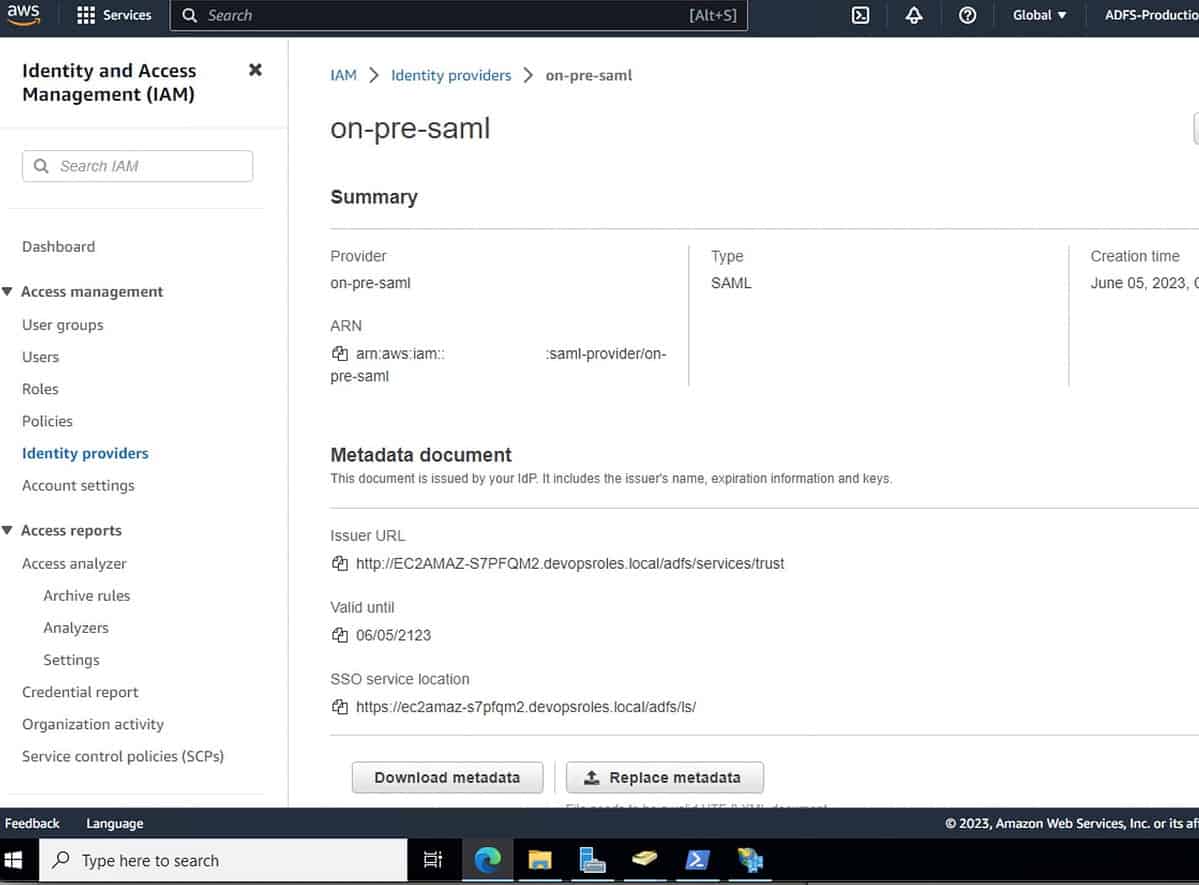
Task: Open PowerShell from the taskbar
Action: click(697, 860)
